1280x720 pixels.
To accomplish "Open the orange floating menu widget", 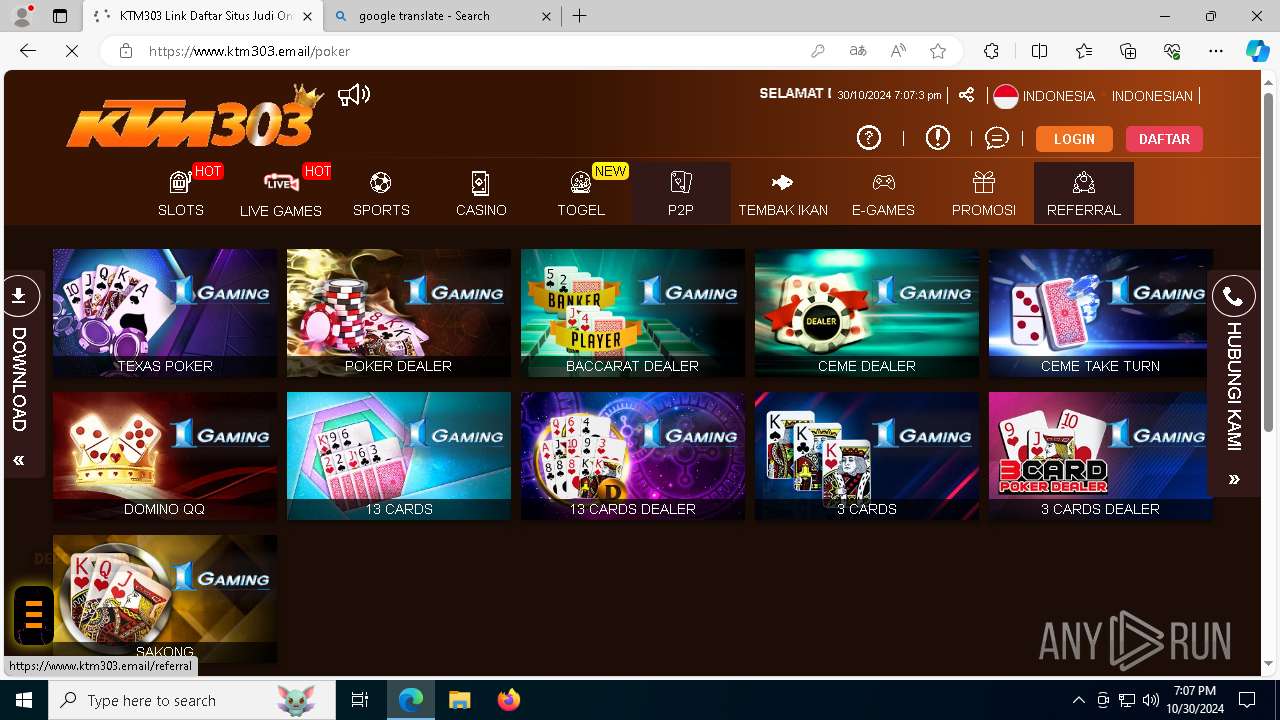I will coord(33,614).
